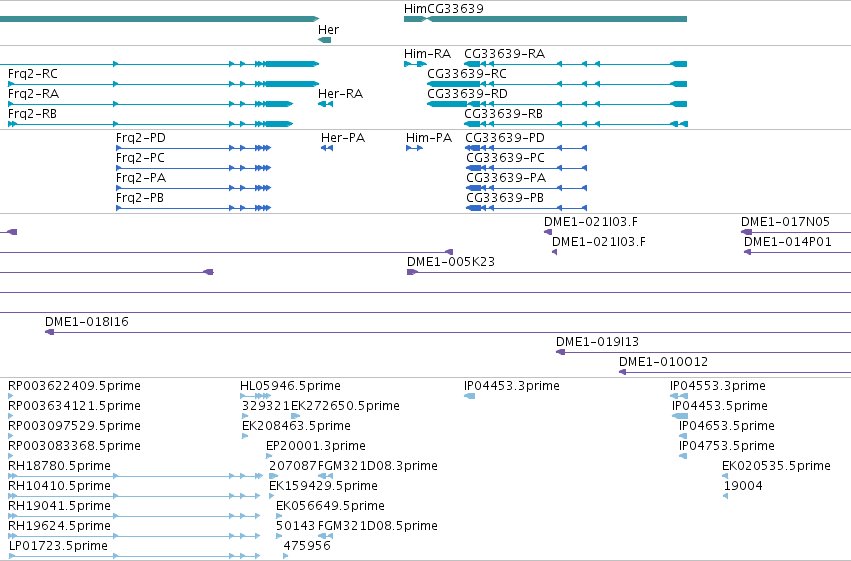Click the CG33639-RB transcript label

tap(503, 114)
